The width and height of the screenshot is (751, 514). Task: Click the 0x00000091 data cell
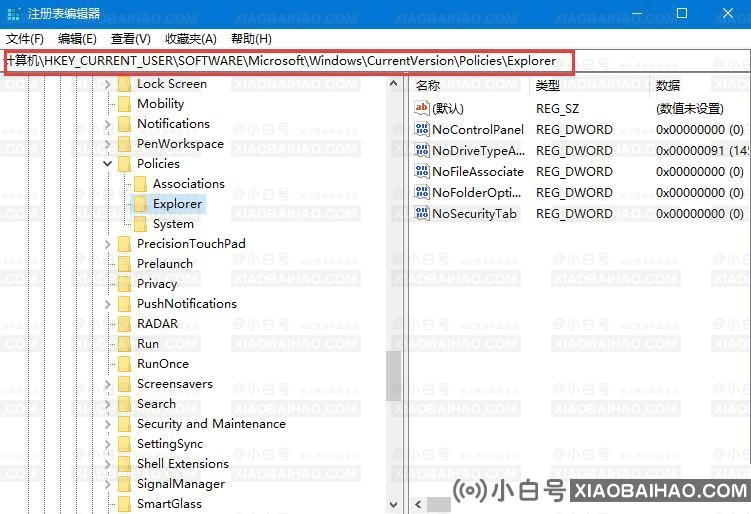point(702,151)
